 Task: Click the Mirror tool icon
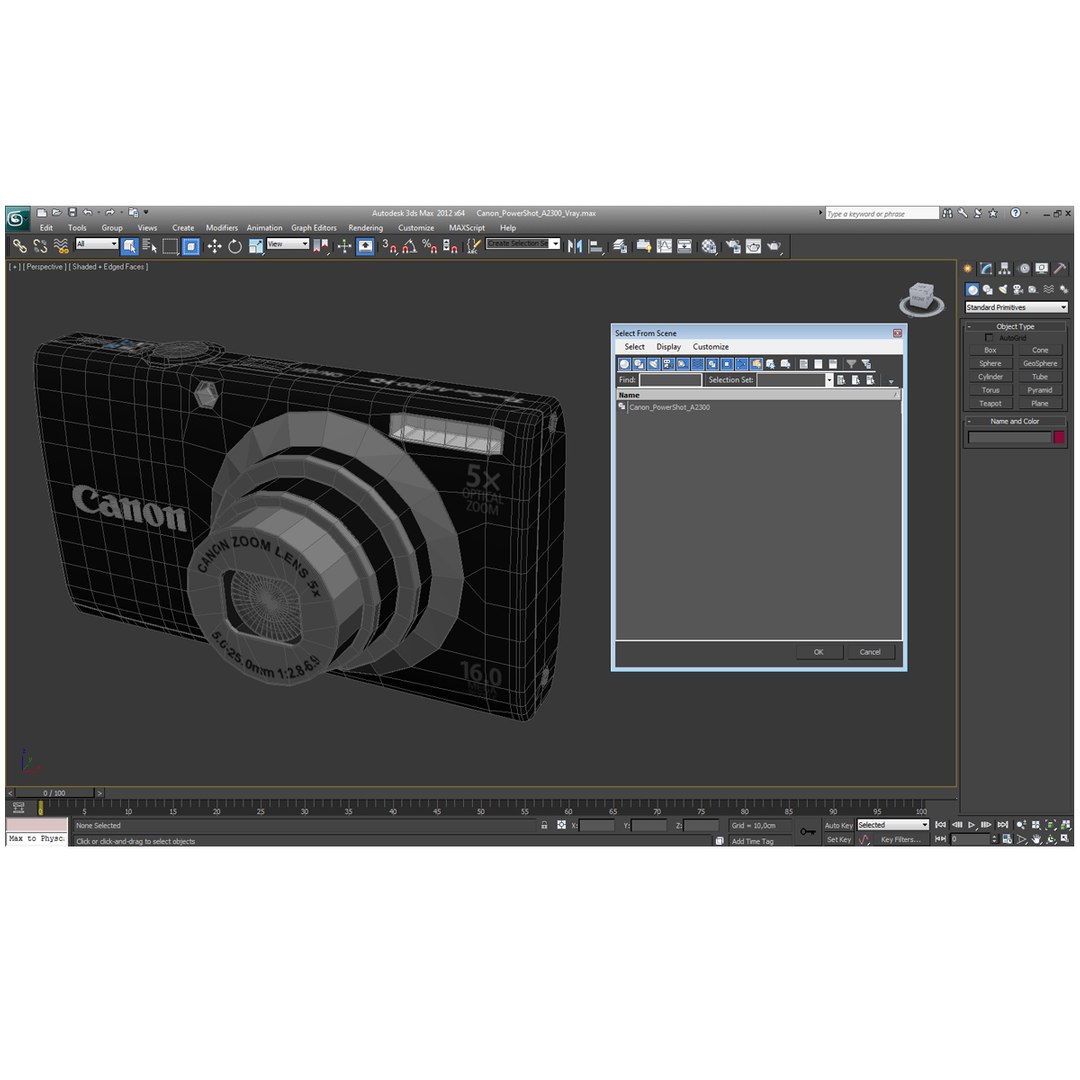[574, 246]
